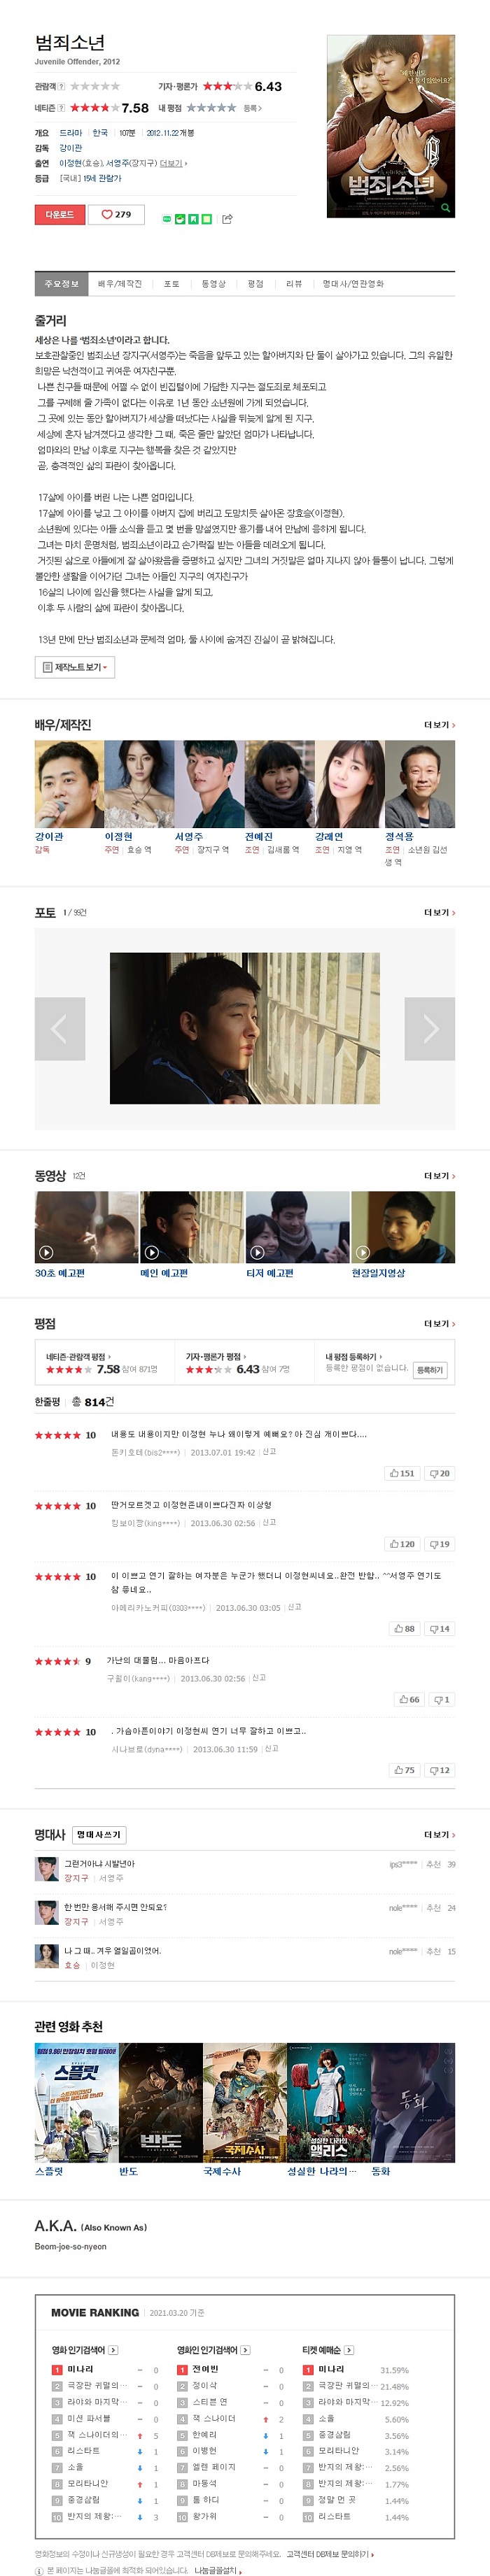
Task: Expand the 제작노트 보기 dropdown
Action: click(75, 667)
